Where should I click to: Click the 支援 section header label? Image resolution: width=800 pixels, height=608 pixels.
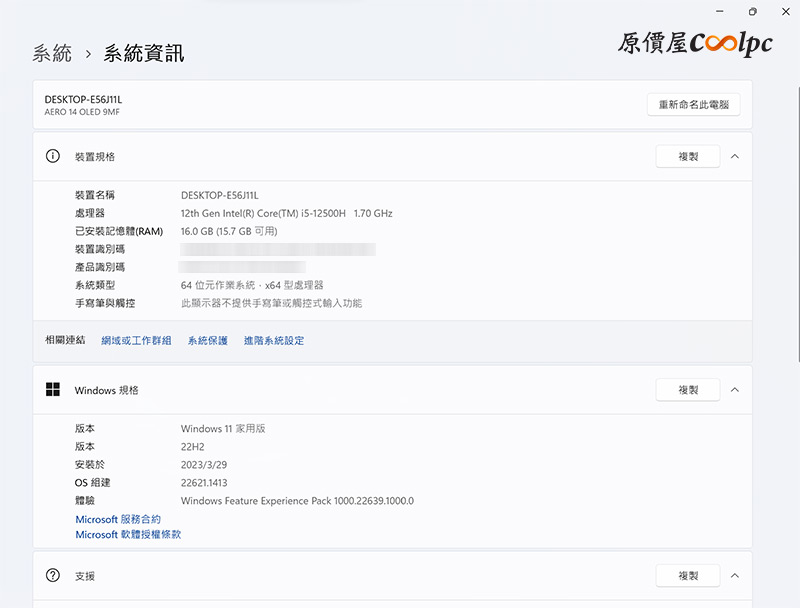[85, 576]
